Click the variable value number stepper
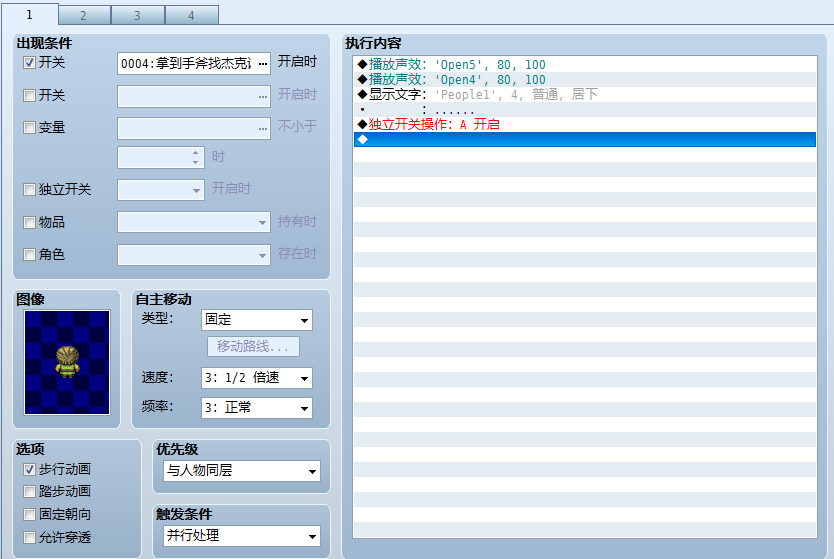 pos(196,157)
